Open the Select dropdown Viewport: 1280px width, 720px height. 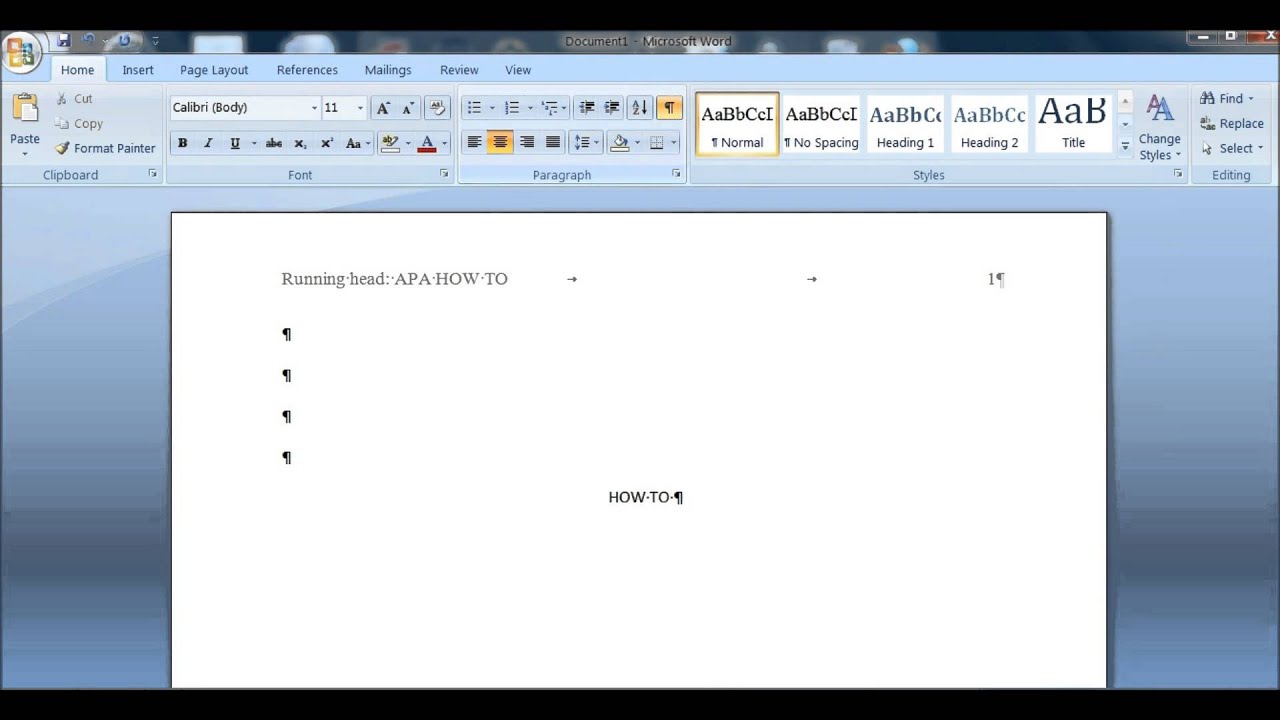(1232, 148)
